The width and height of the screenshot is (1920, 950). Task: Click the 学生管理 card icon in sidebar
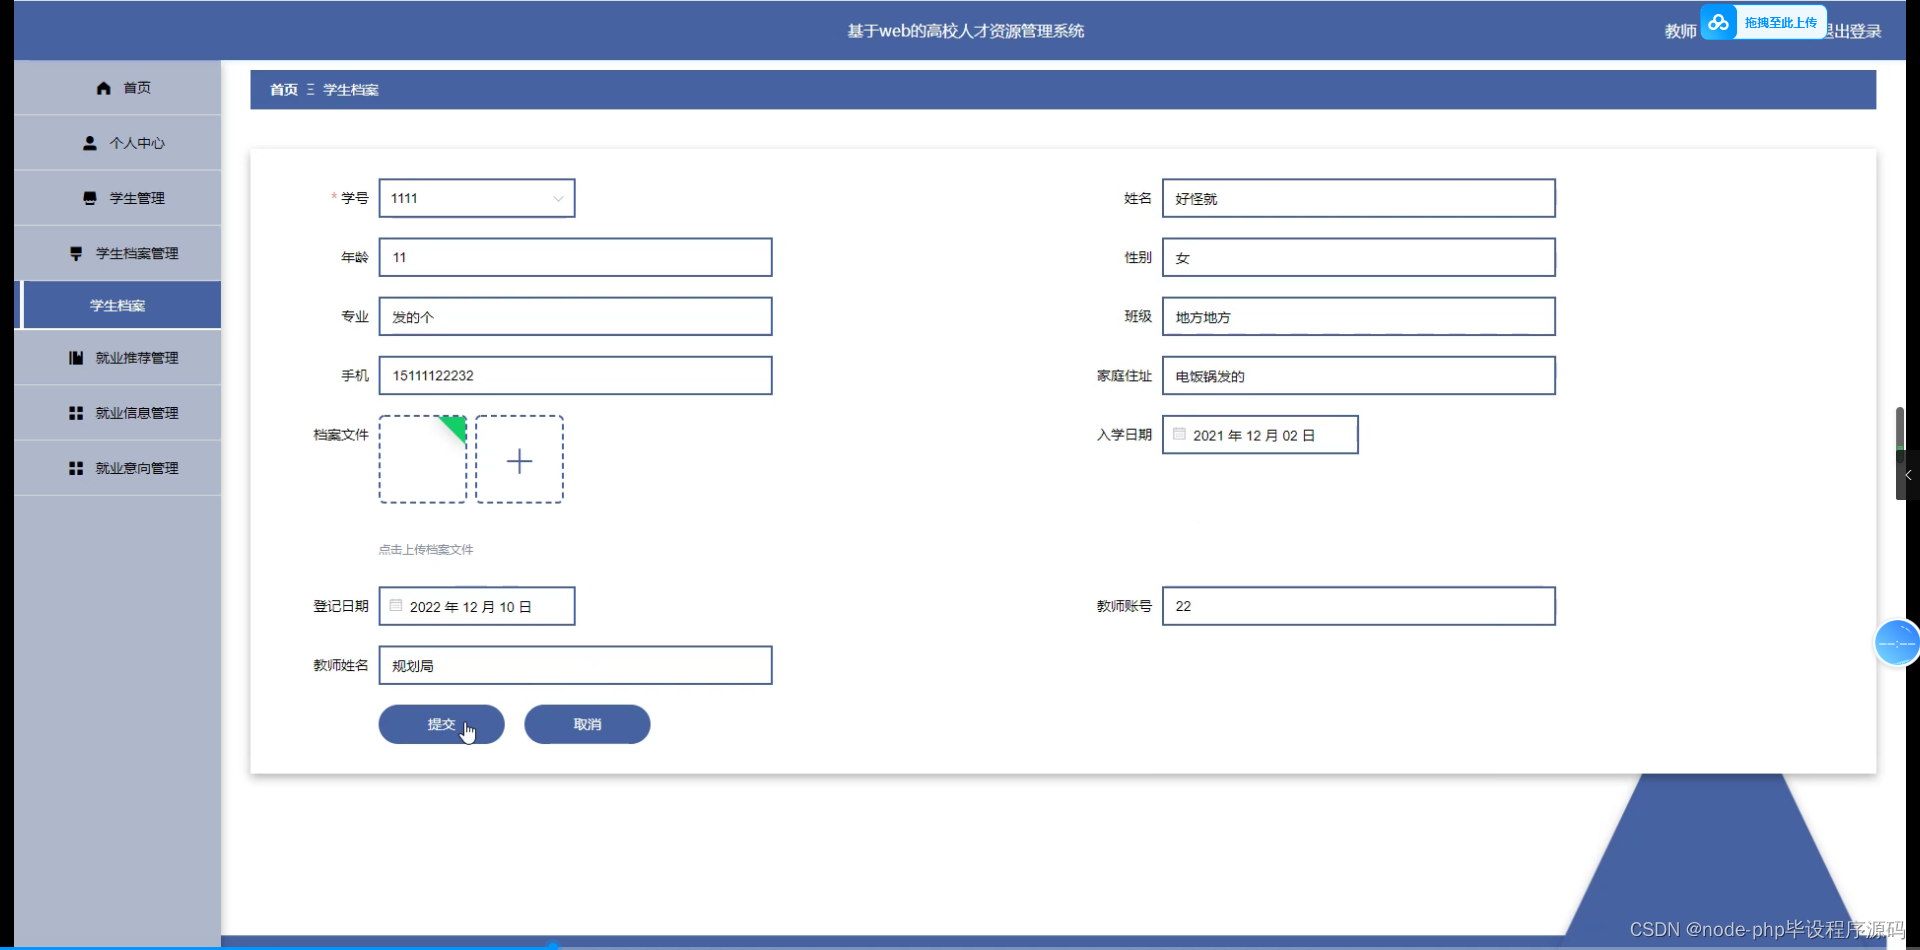coord(88,197)
